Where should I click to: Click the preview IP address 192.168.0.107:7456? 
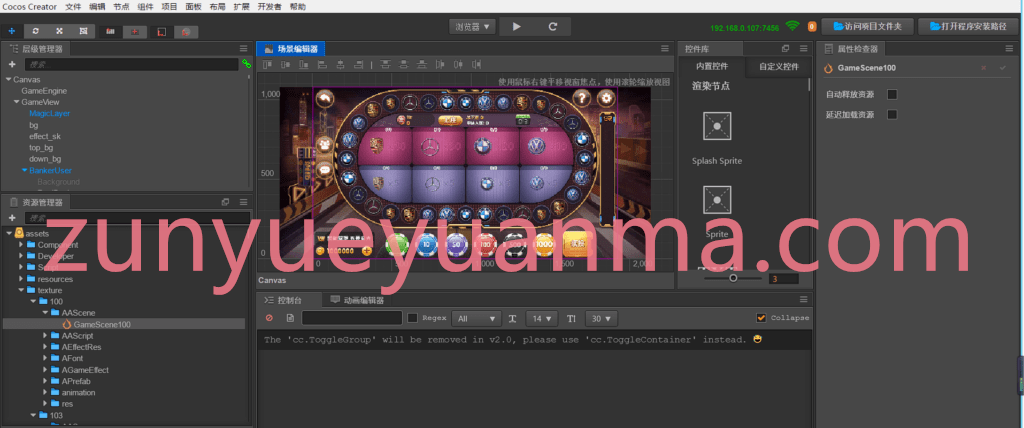(x=744, y=27)
